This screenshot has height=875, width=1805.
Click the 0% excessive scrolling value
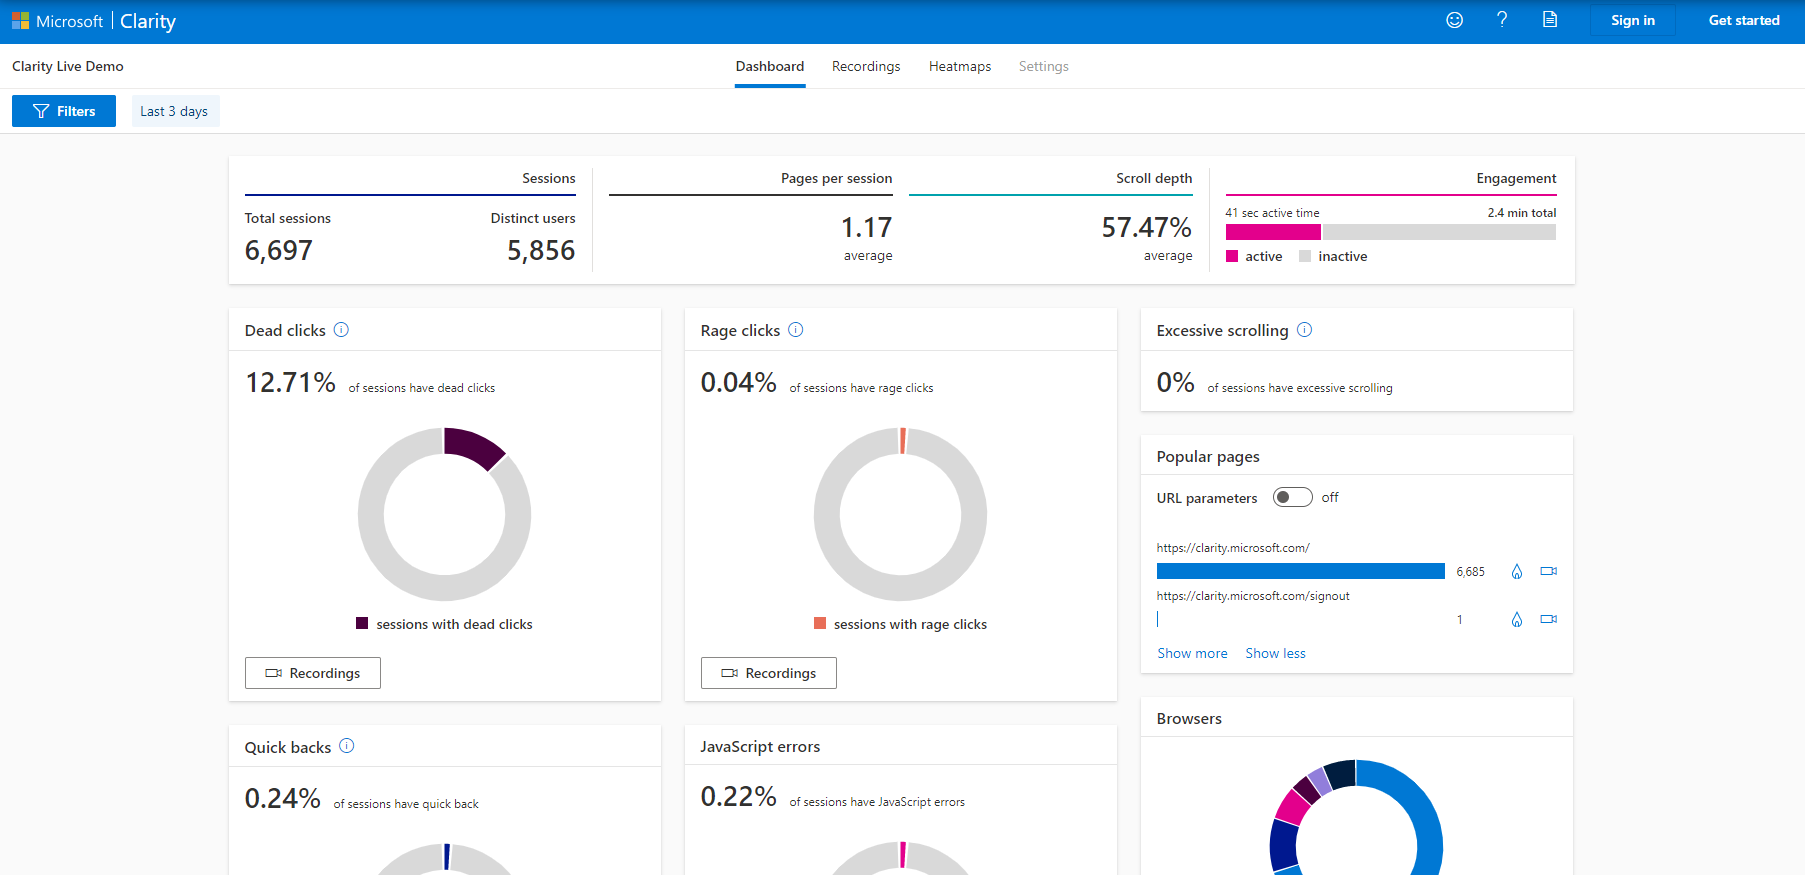click(x=1176, y=382)
